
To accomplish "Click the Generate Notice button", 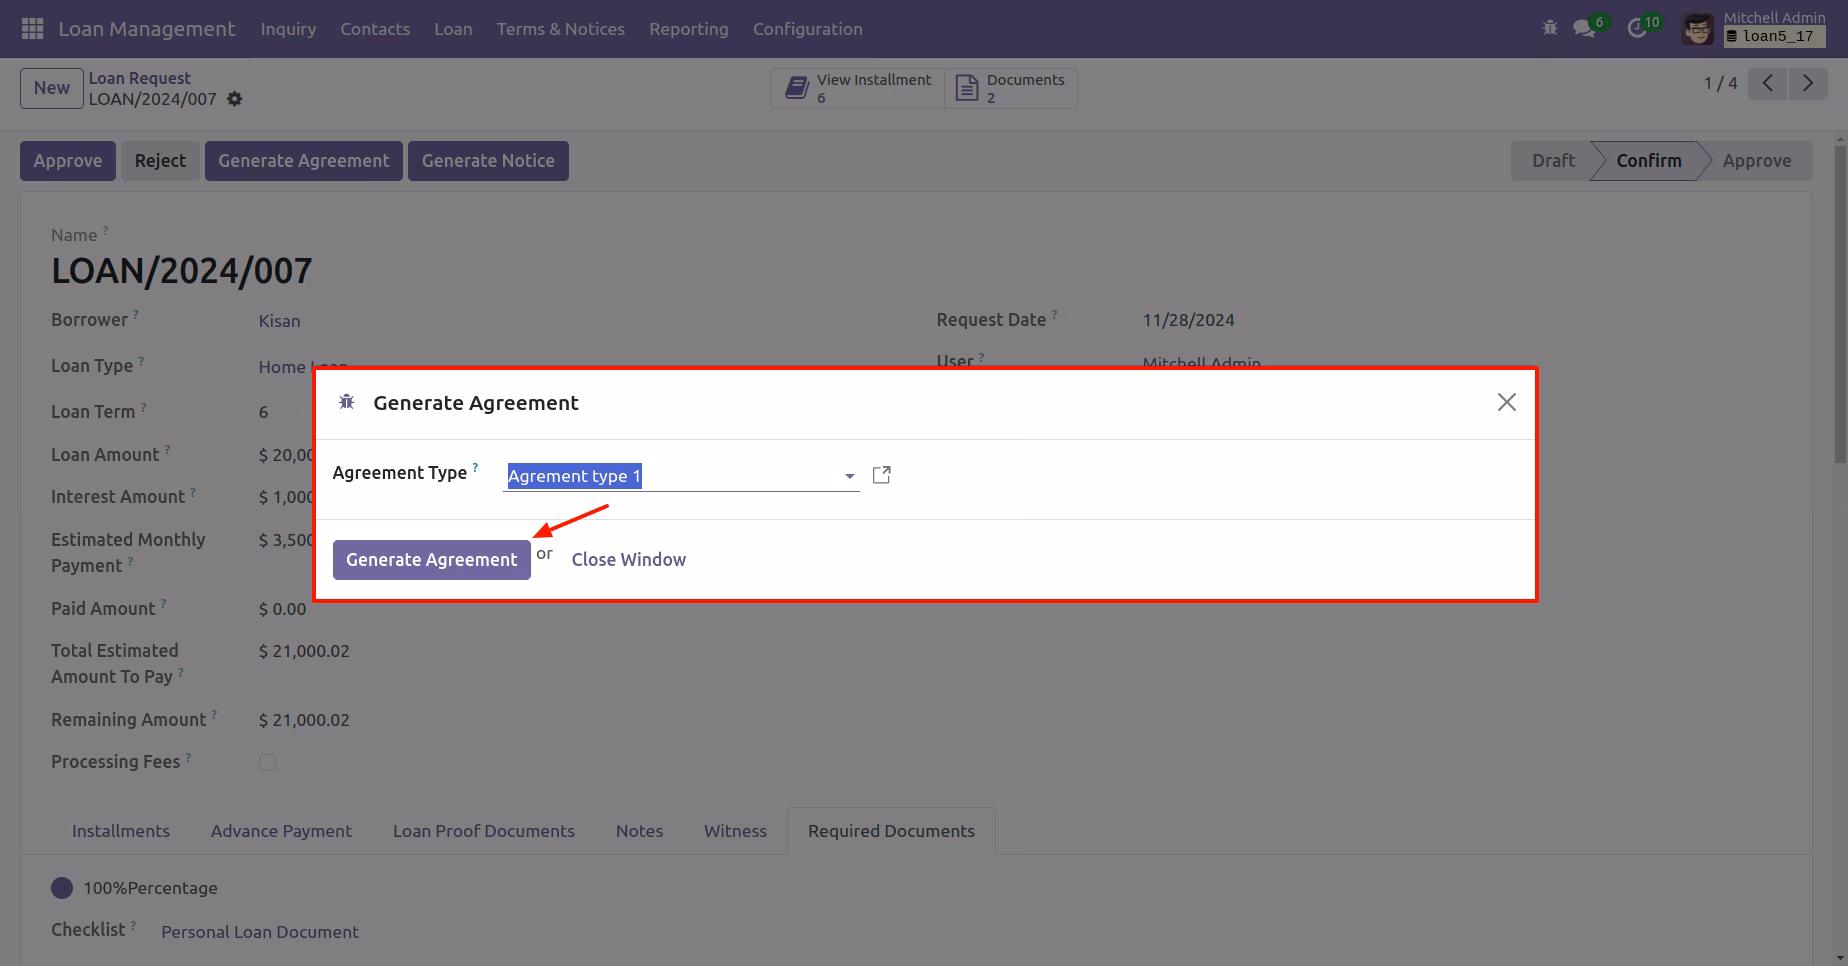I will (488, 161).
